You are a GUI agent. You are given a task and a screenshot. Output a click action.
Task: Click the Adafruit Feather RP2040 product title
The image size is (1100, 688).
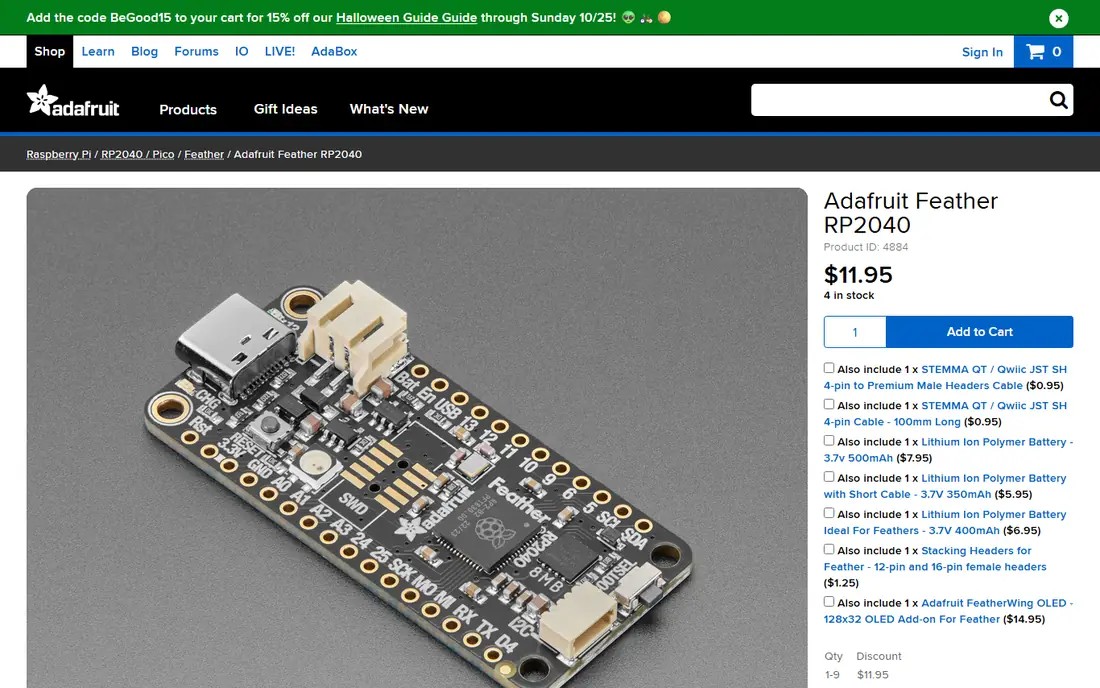(x=911, y=213)
